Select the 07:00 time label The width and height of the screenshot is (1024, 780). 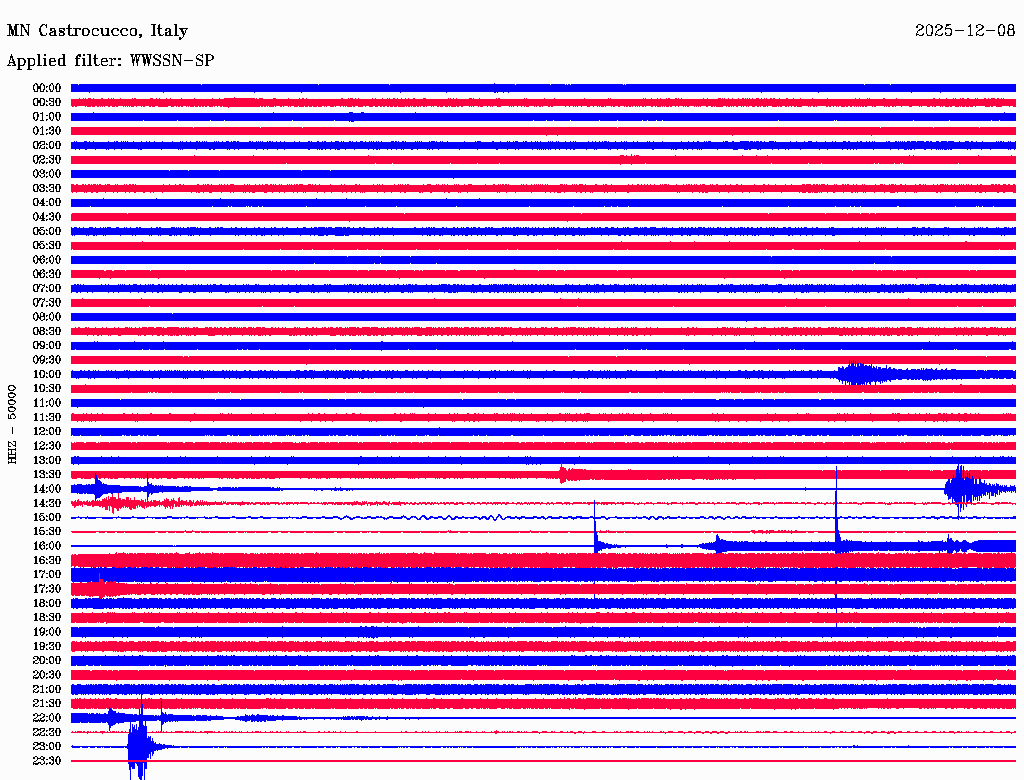pyautogui.click(x=47, y=288)
